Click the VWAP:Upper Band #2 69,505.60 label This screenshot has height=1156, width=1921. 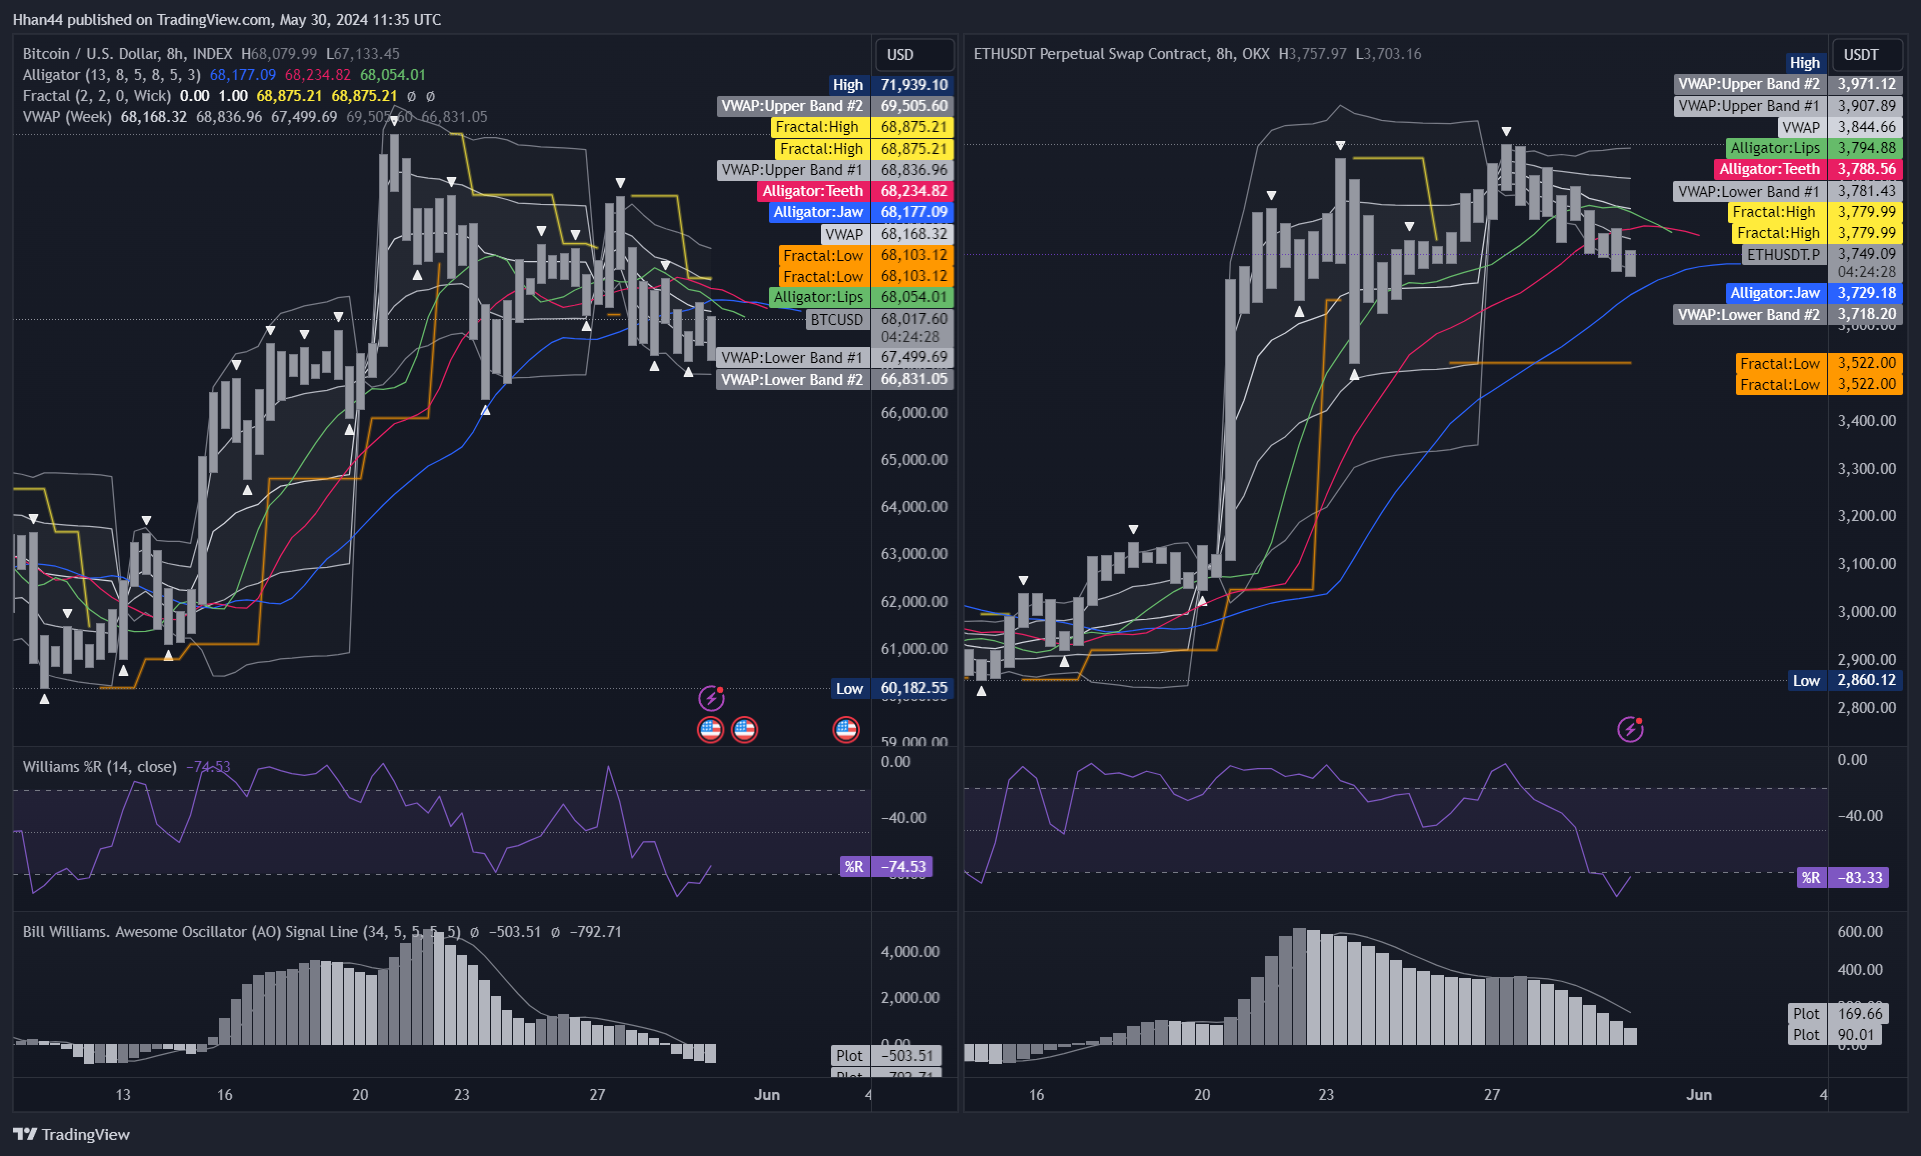[835, 106]
